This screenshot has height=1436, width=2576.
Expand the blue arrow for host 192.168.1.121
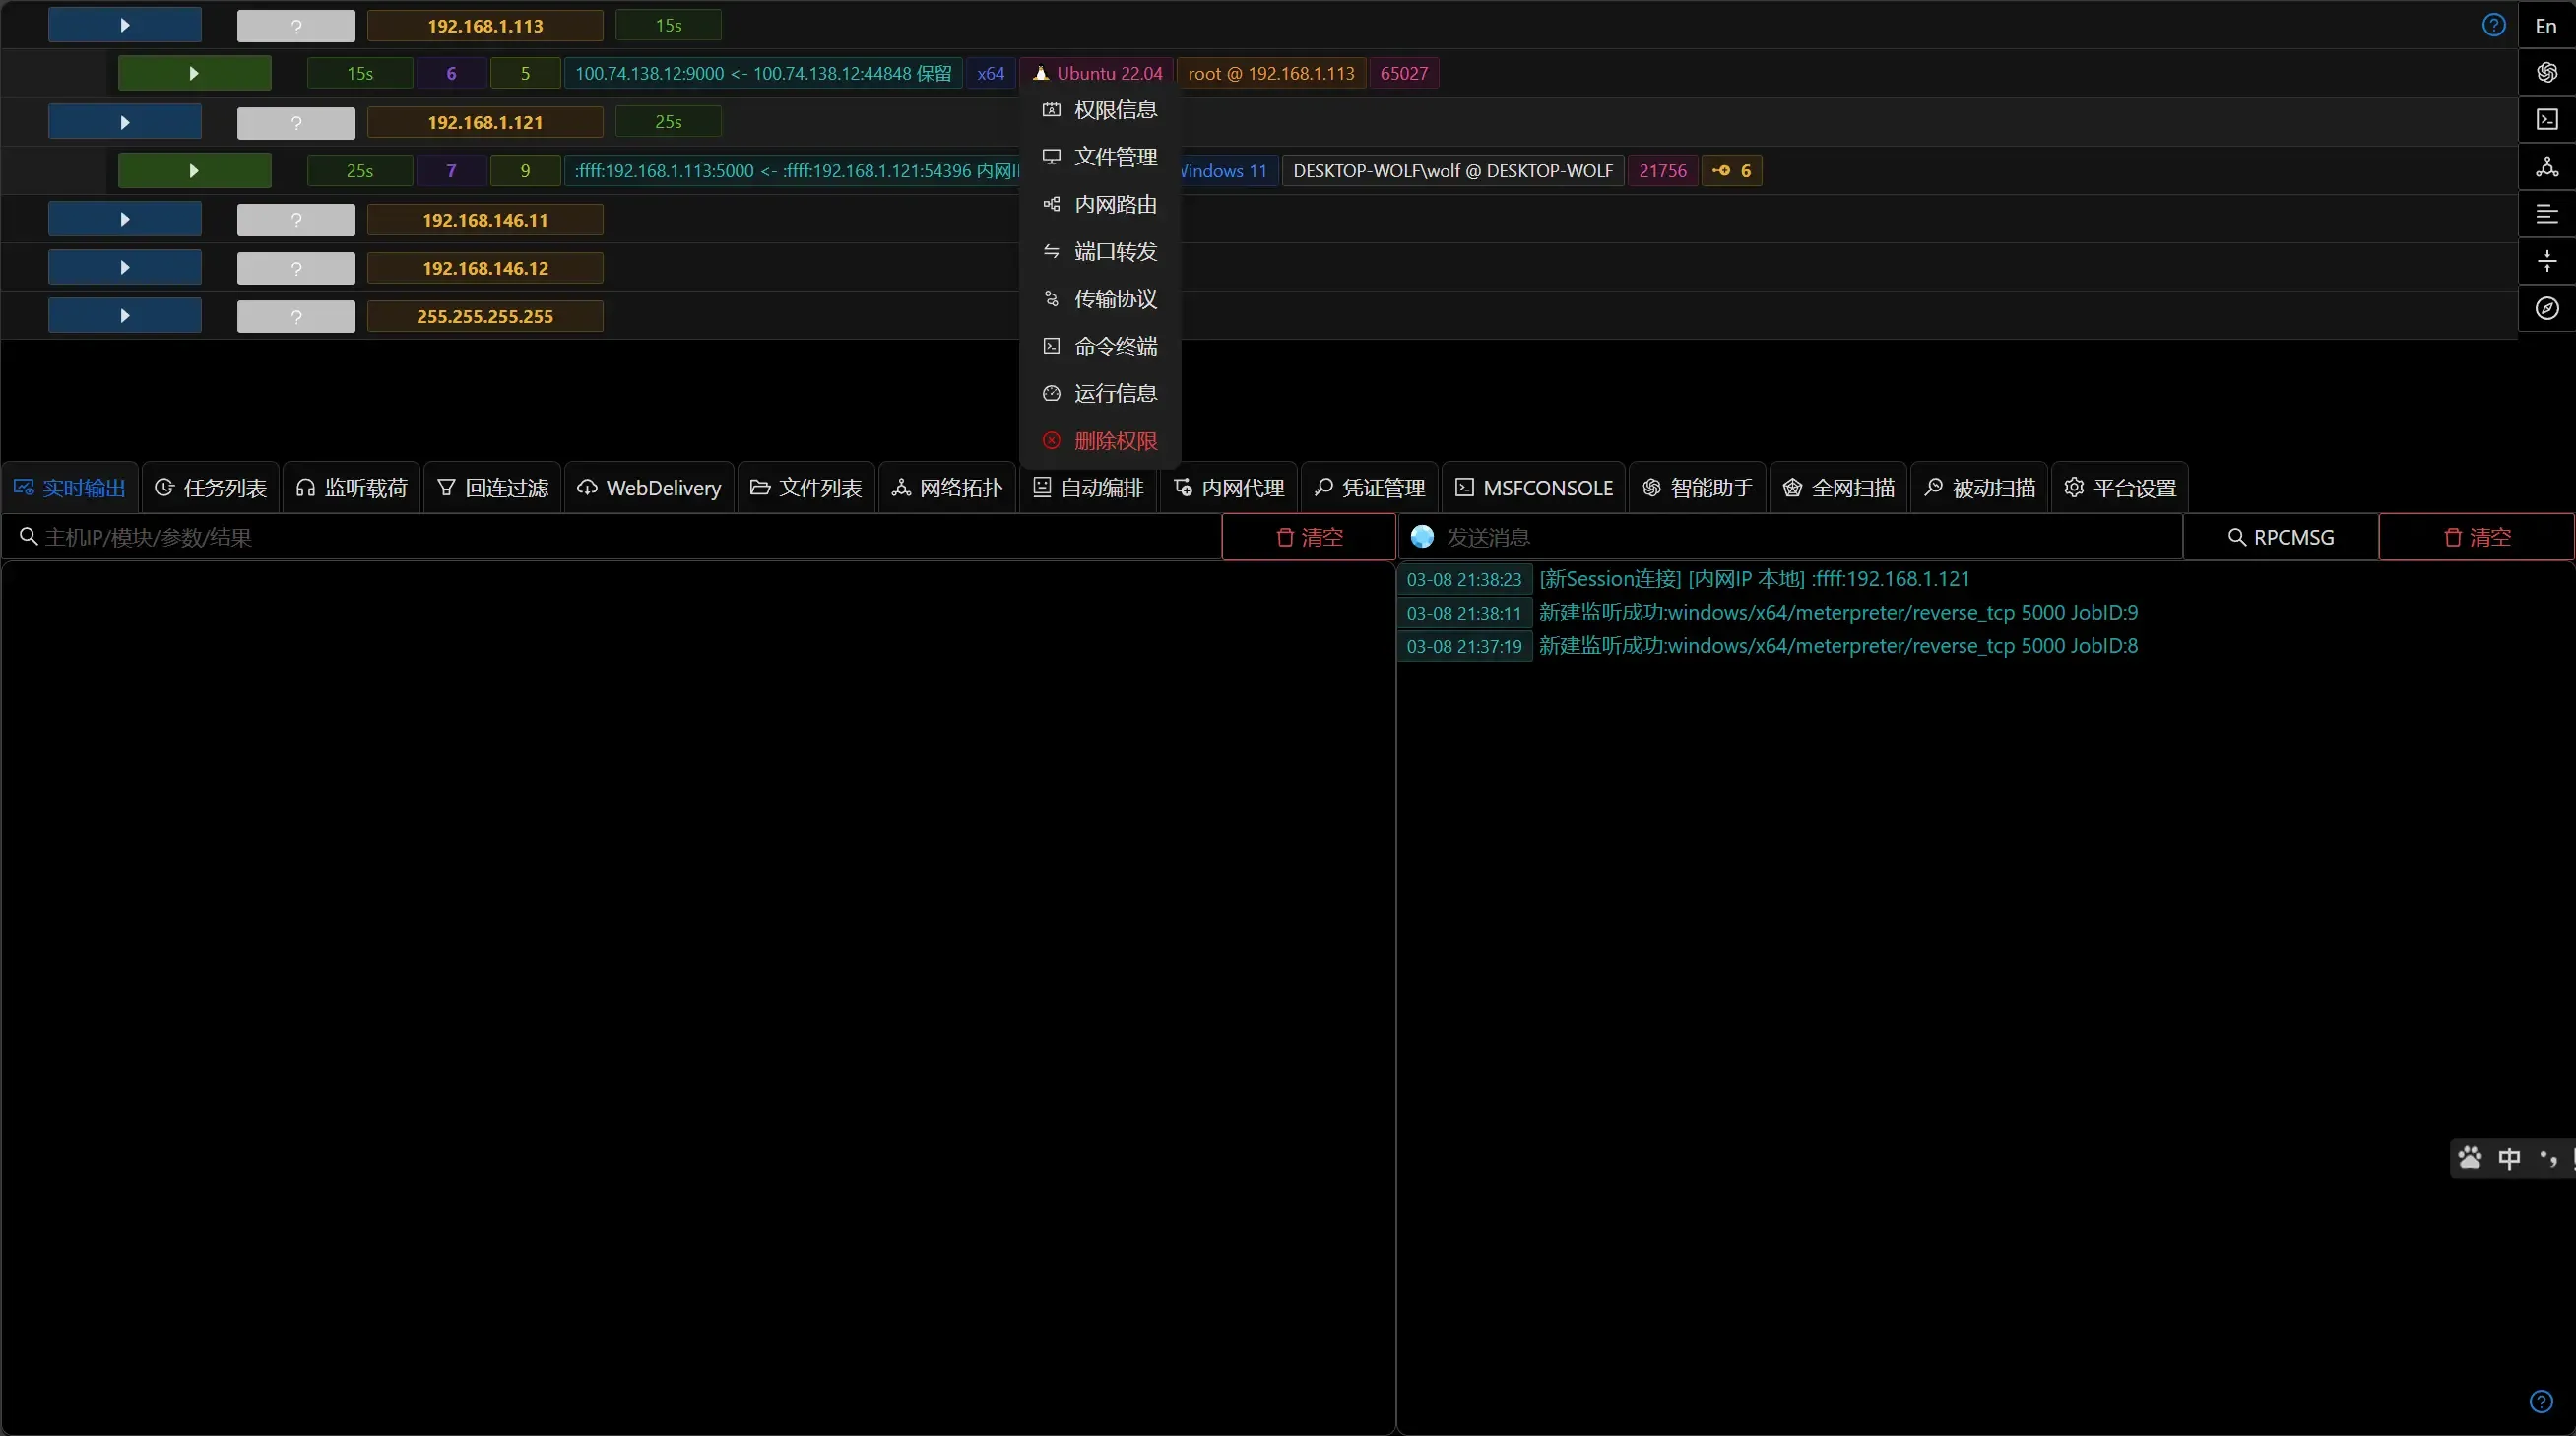125,122
